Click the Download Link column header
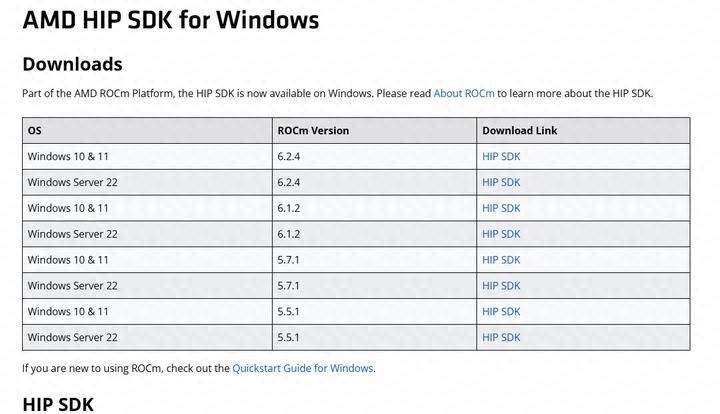 pos(519,131)
